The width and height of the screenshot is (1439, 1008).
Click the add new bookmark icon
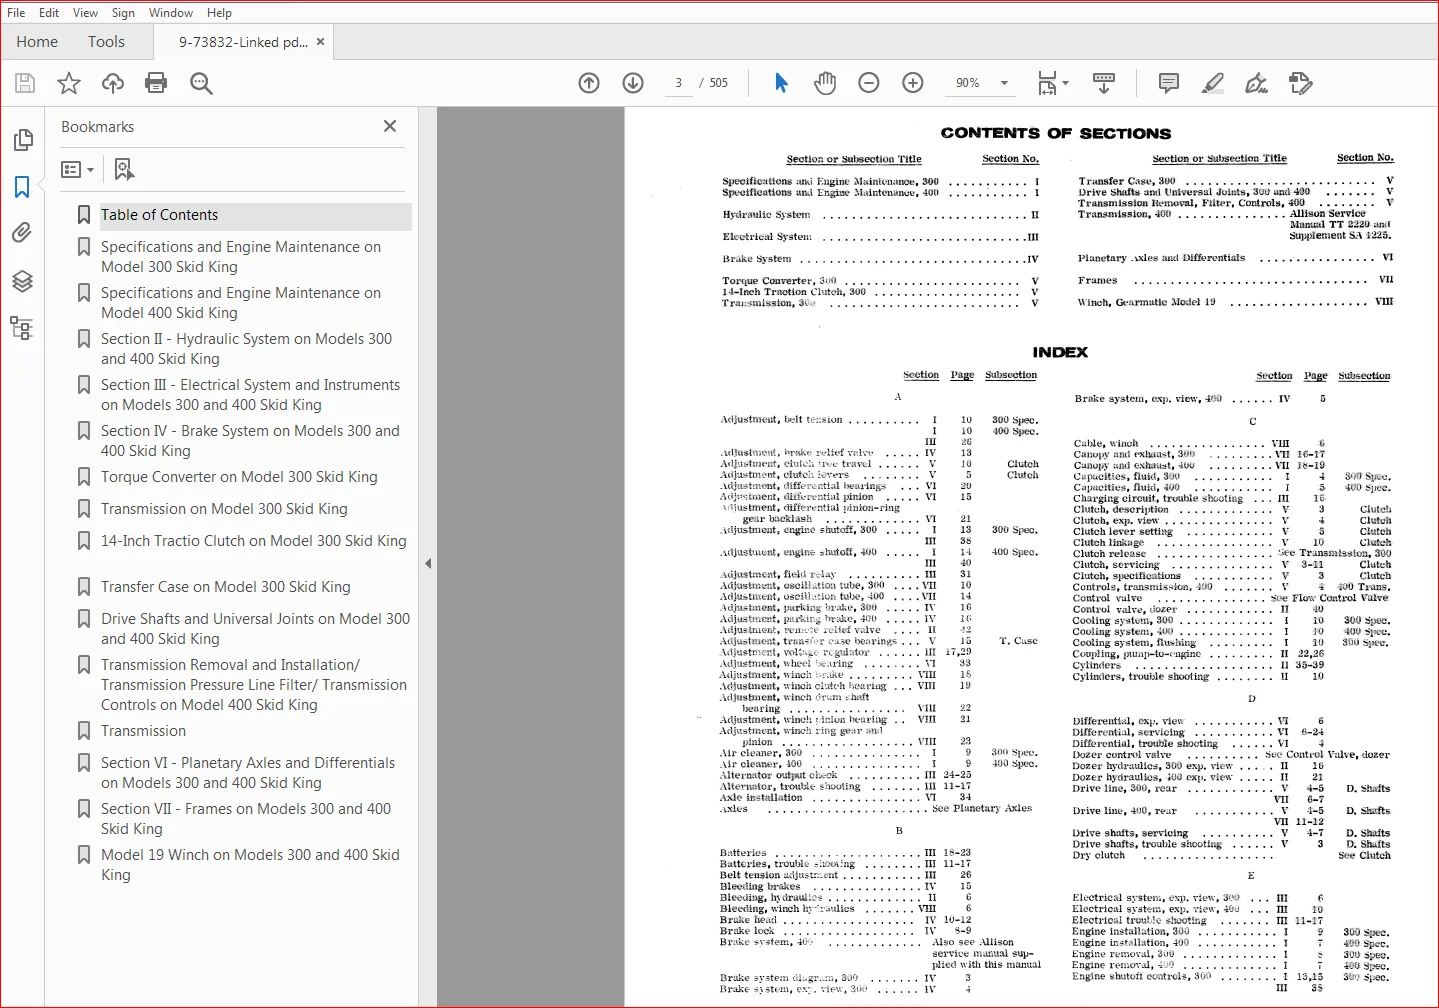124,169
